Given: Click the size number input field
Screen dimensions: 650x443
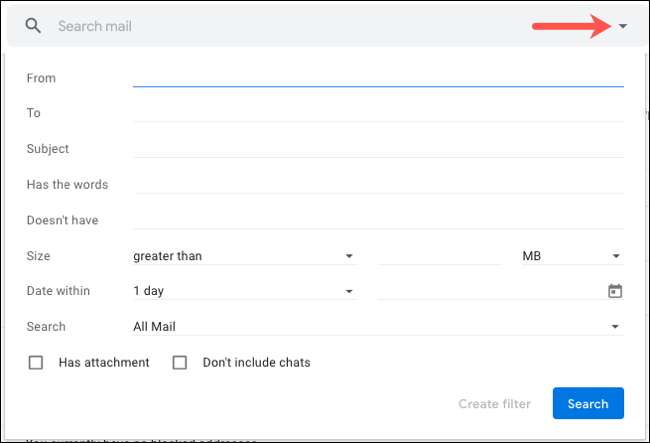Looking at the screenshot, I should [439, 256].
